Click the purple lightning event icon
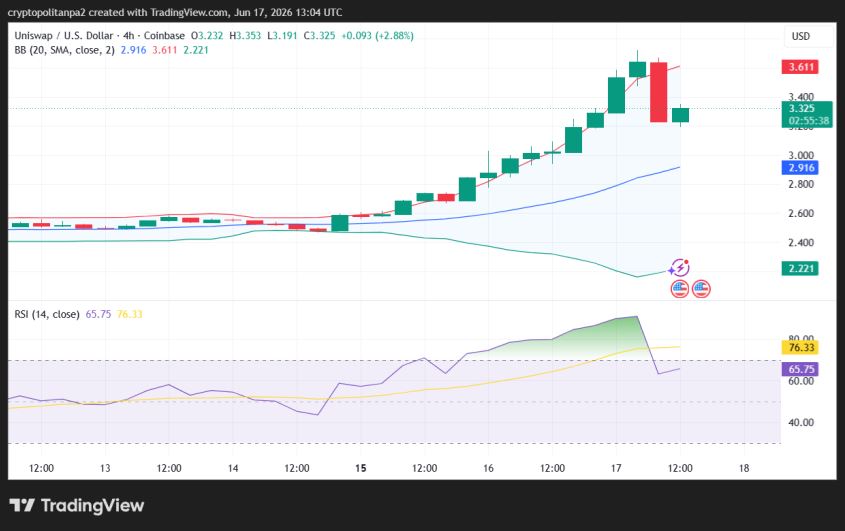The height and width of the screenshot is (531, 845). [680, 267]
